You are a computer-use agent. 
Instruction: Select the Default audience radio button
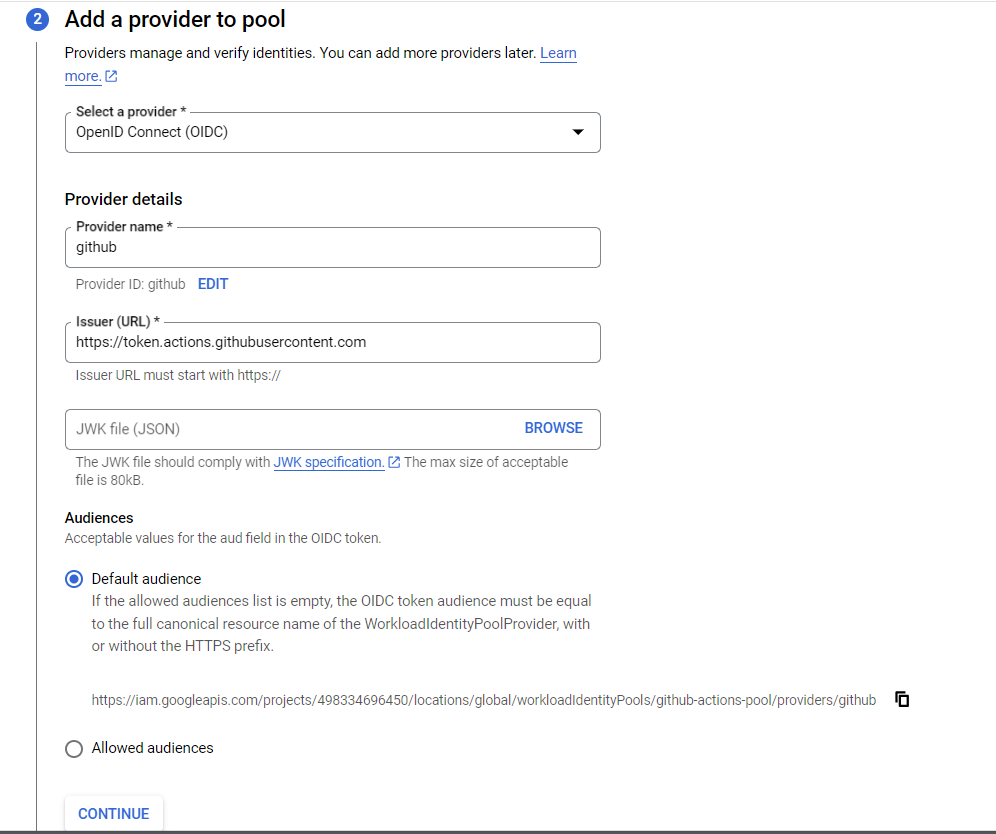(x=74, y=578)
